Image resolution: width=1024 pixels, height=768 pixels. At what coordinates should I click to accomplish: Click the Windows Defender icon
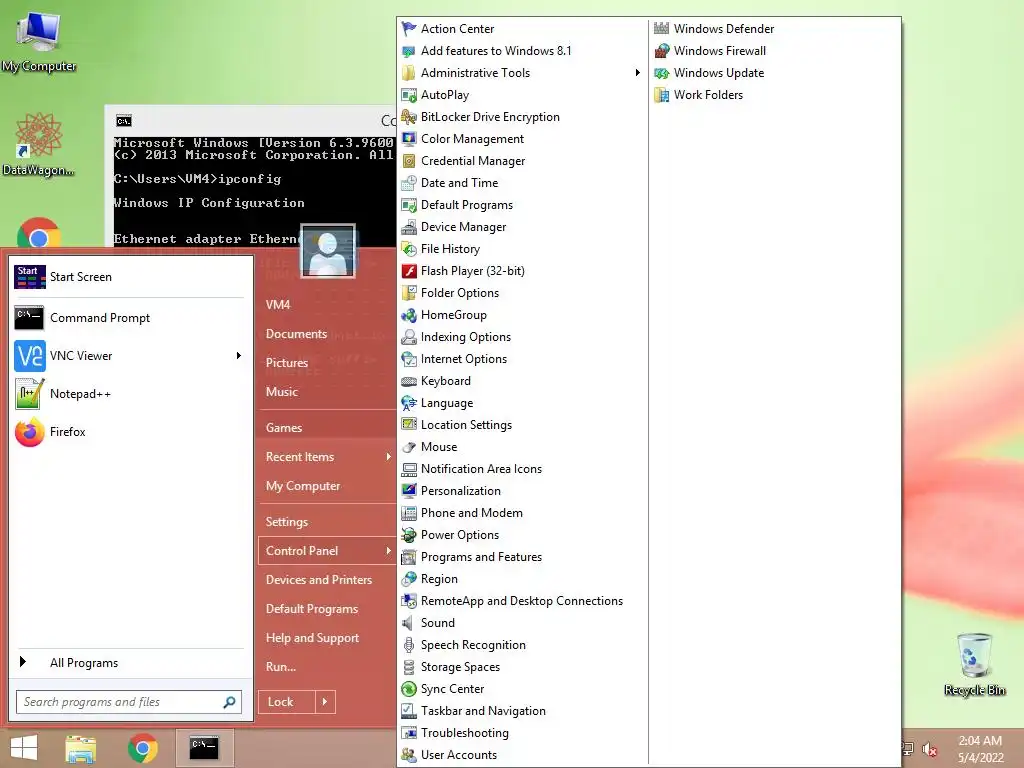[x=662, y=29]
